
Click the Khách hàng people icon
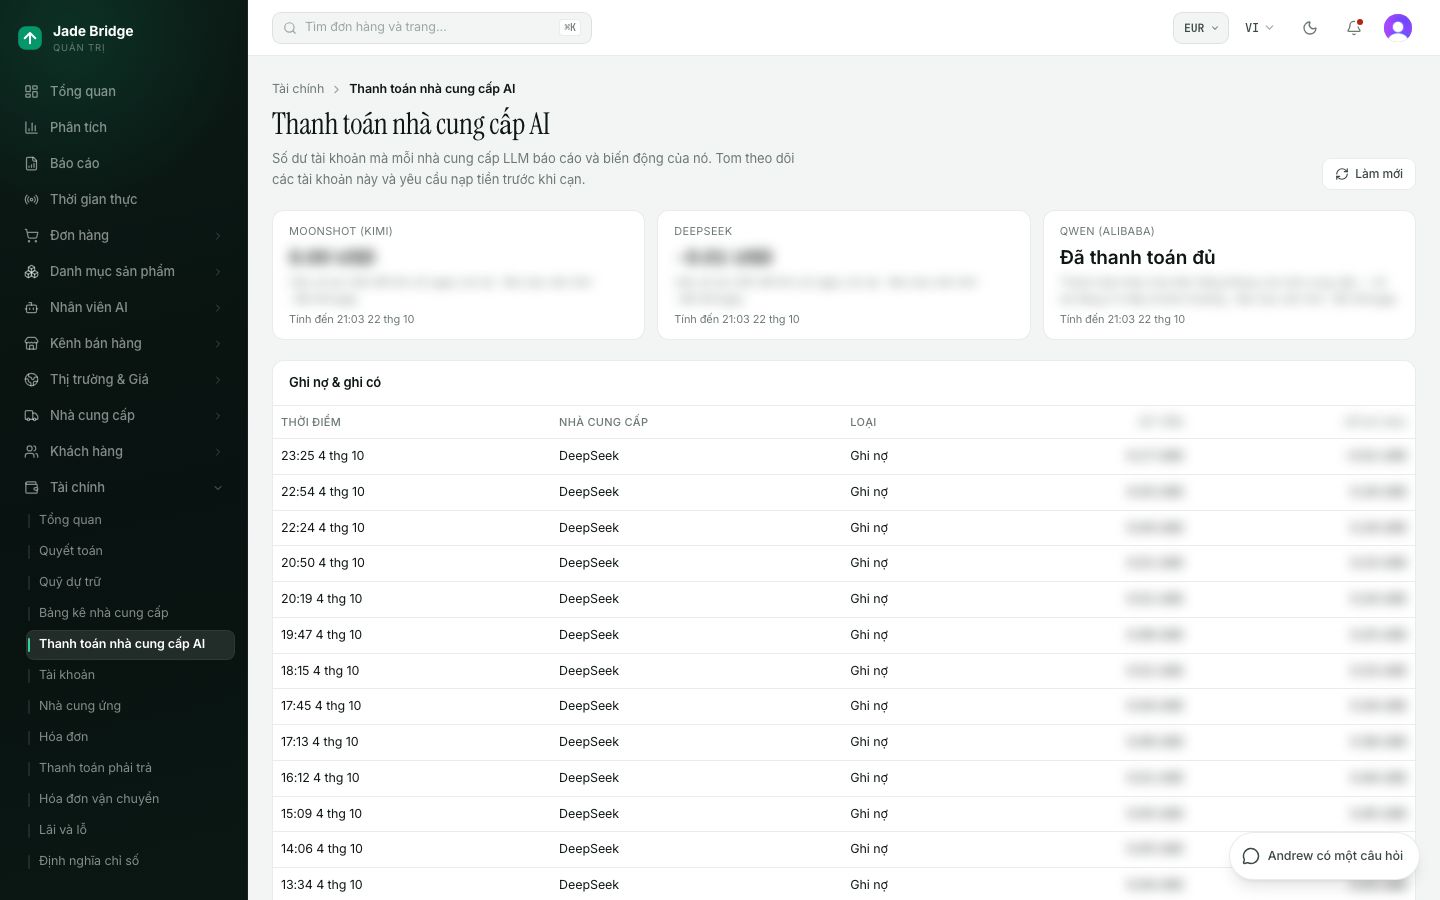(31, 451)
